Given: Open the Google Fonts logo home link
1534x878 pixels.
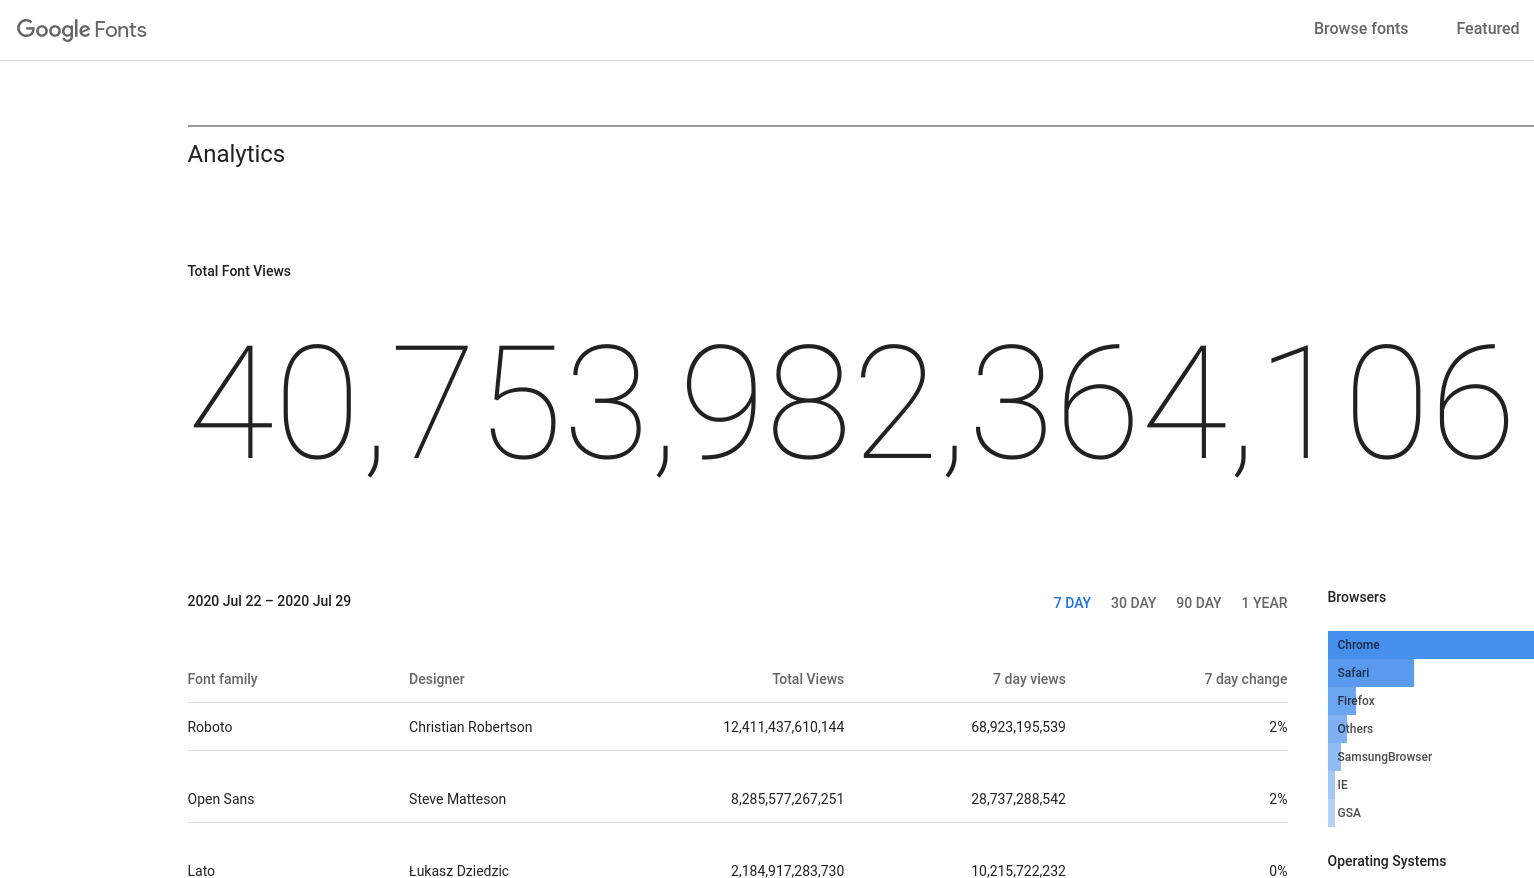Looking at the screenshot, I should click(x=82, y=29).
